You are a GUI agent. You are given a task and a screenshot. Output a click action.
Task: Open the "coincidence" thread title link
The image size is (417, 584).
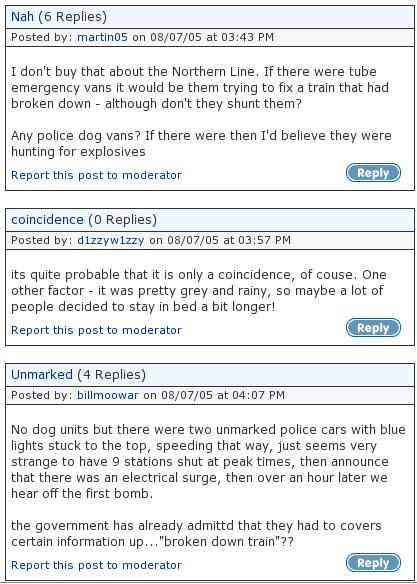click(47, 220)
